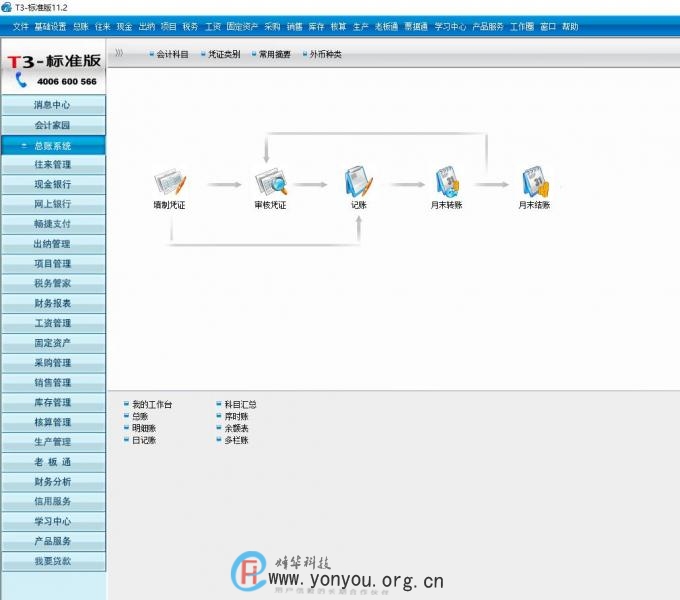The width and height of the screenshot is (680, 600).
Task: Open the 生产 menu
Action: click(x=360, y=27)
